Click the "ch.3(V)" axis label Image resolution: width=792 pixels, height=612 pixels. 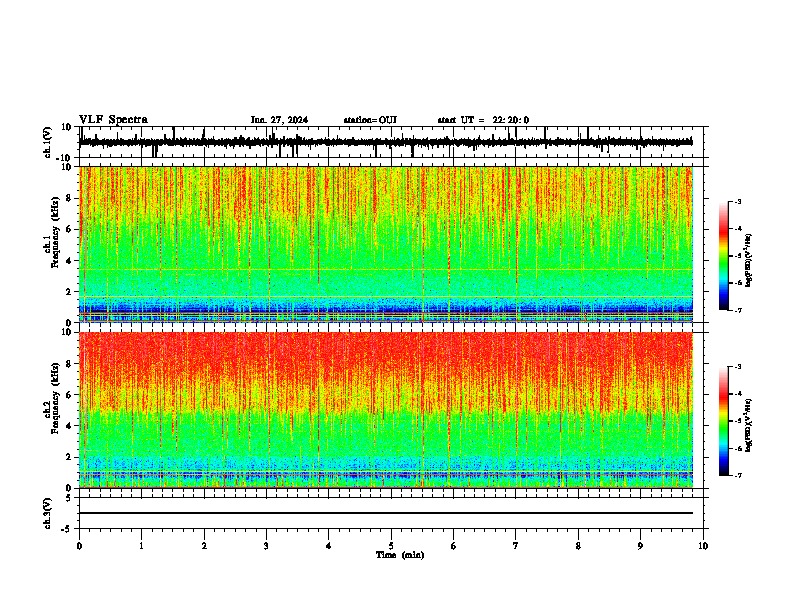coord(48,513)
